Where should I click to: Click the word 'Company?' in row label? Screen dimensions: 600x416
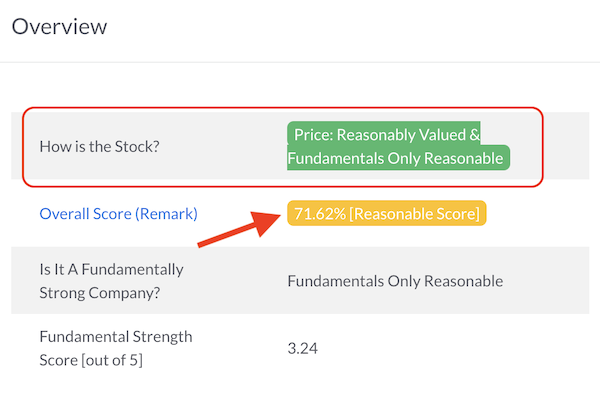coord(124,293)
